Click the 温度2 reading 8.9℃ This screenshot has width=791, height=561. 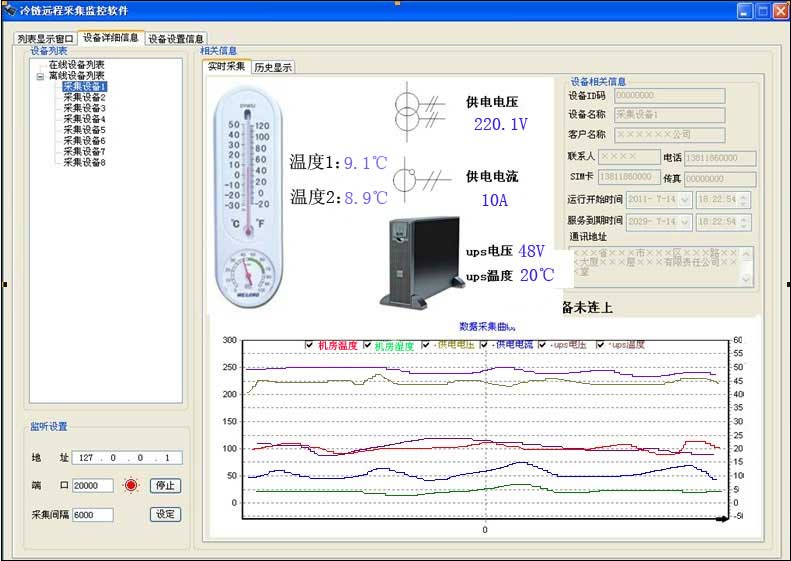point(366,198)
